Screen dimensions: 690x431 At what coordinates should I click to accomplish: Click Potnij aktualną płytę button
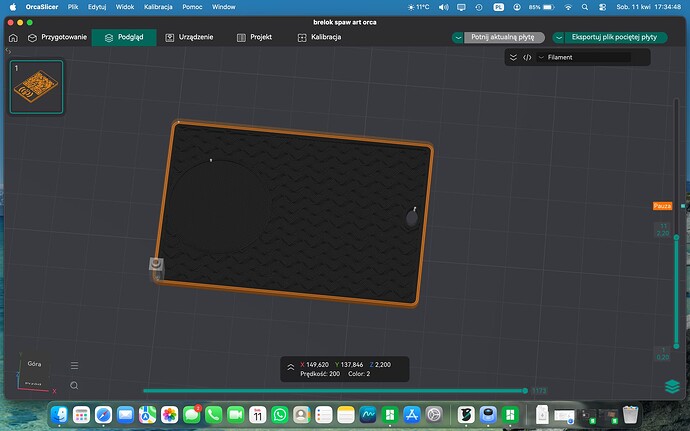tap(504, 37)
